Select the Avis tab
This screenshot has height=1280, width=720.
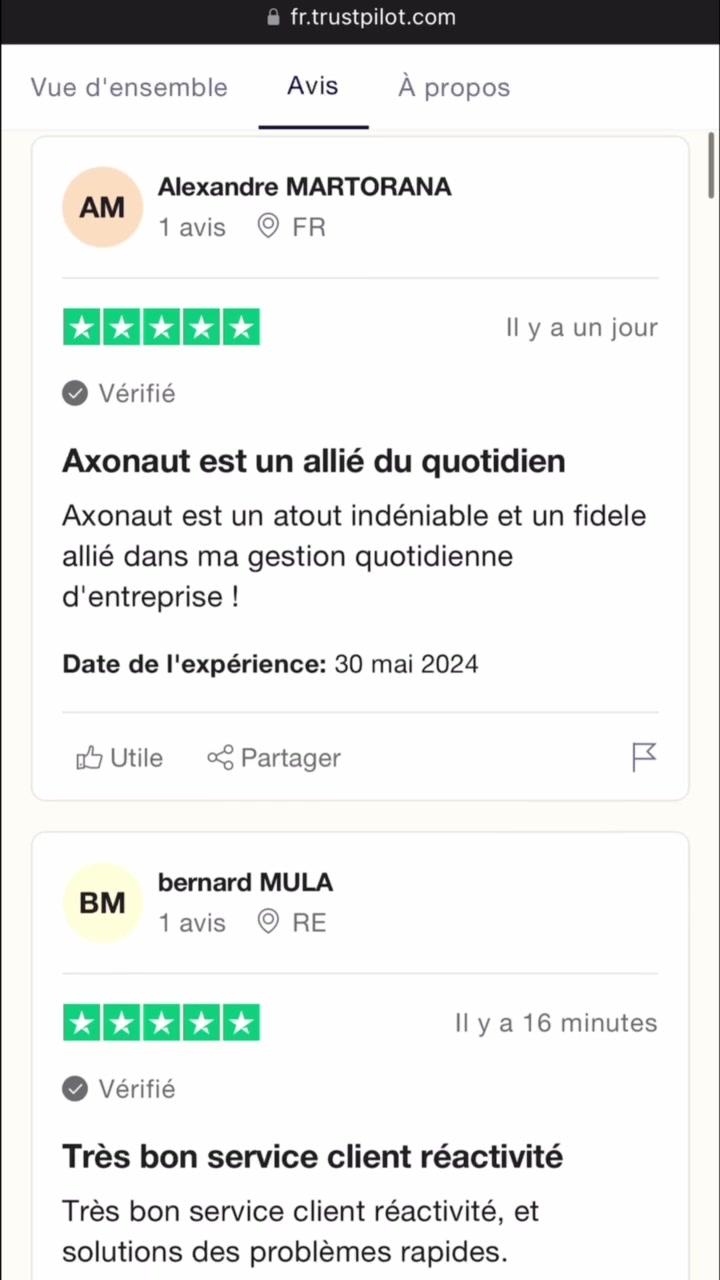click(313, 86)
